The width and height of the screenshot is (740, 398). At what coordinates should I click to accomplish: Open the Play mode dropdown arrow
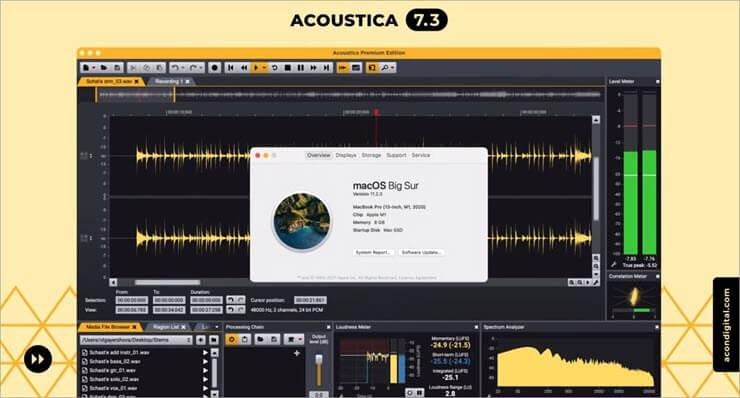pyautogui.click(x=264, y=68)
